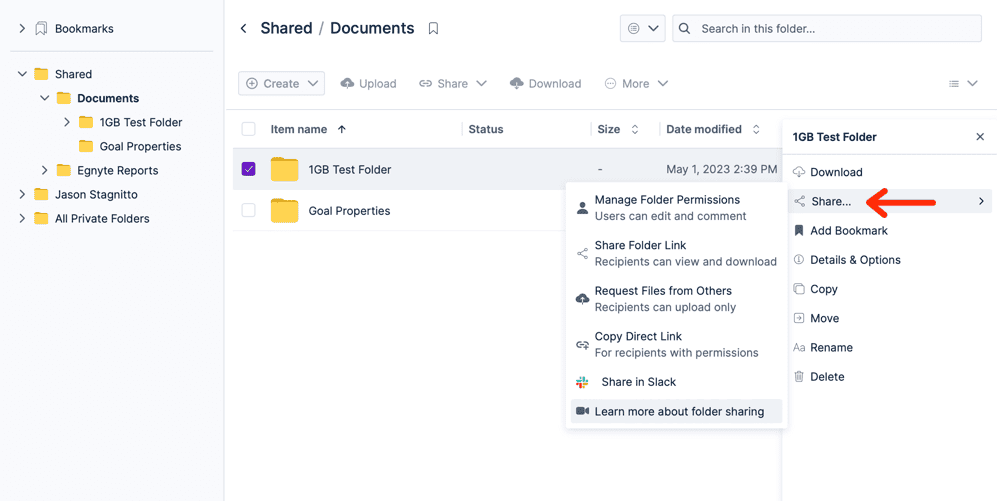Screen dimensions: 997x501
Task: Check the Goal Properties row checkbox
Action: [x=249, y=210]
